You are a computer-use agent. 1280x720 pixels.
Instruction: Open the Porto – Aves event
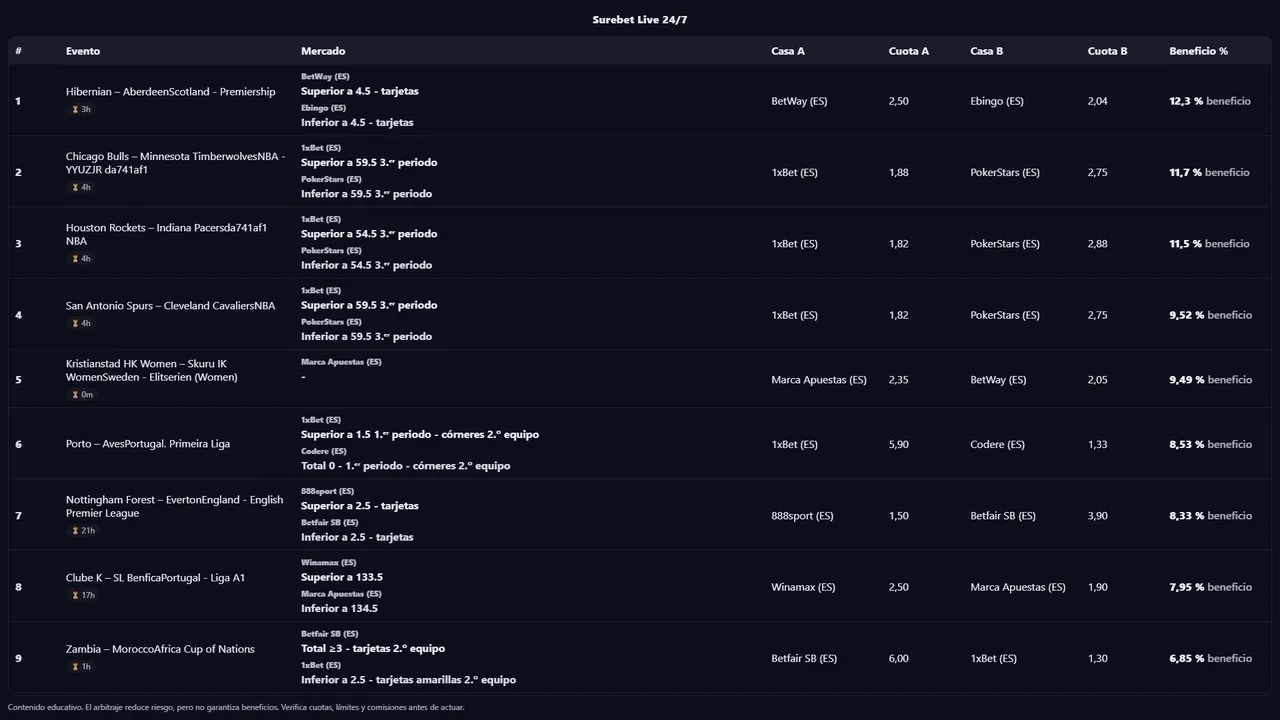[x=148, y=444]
